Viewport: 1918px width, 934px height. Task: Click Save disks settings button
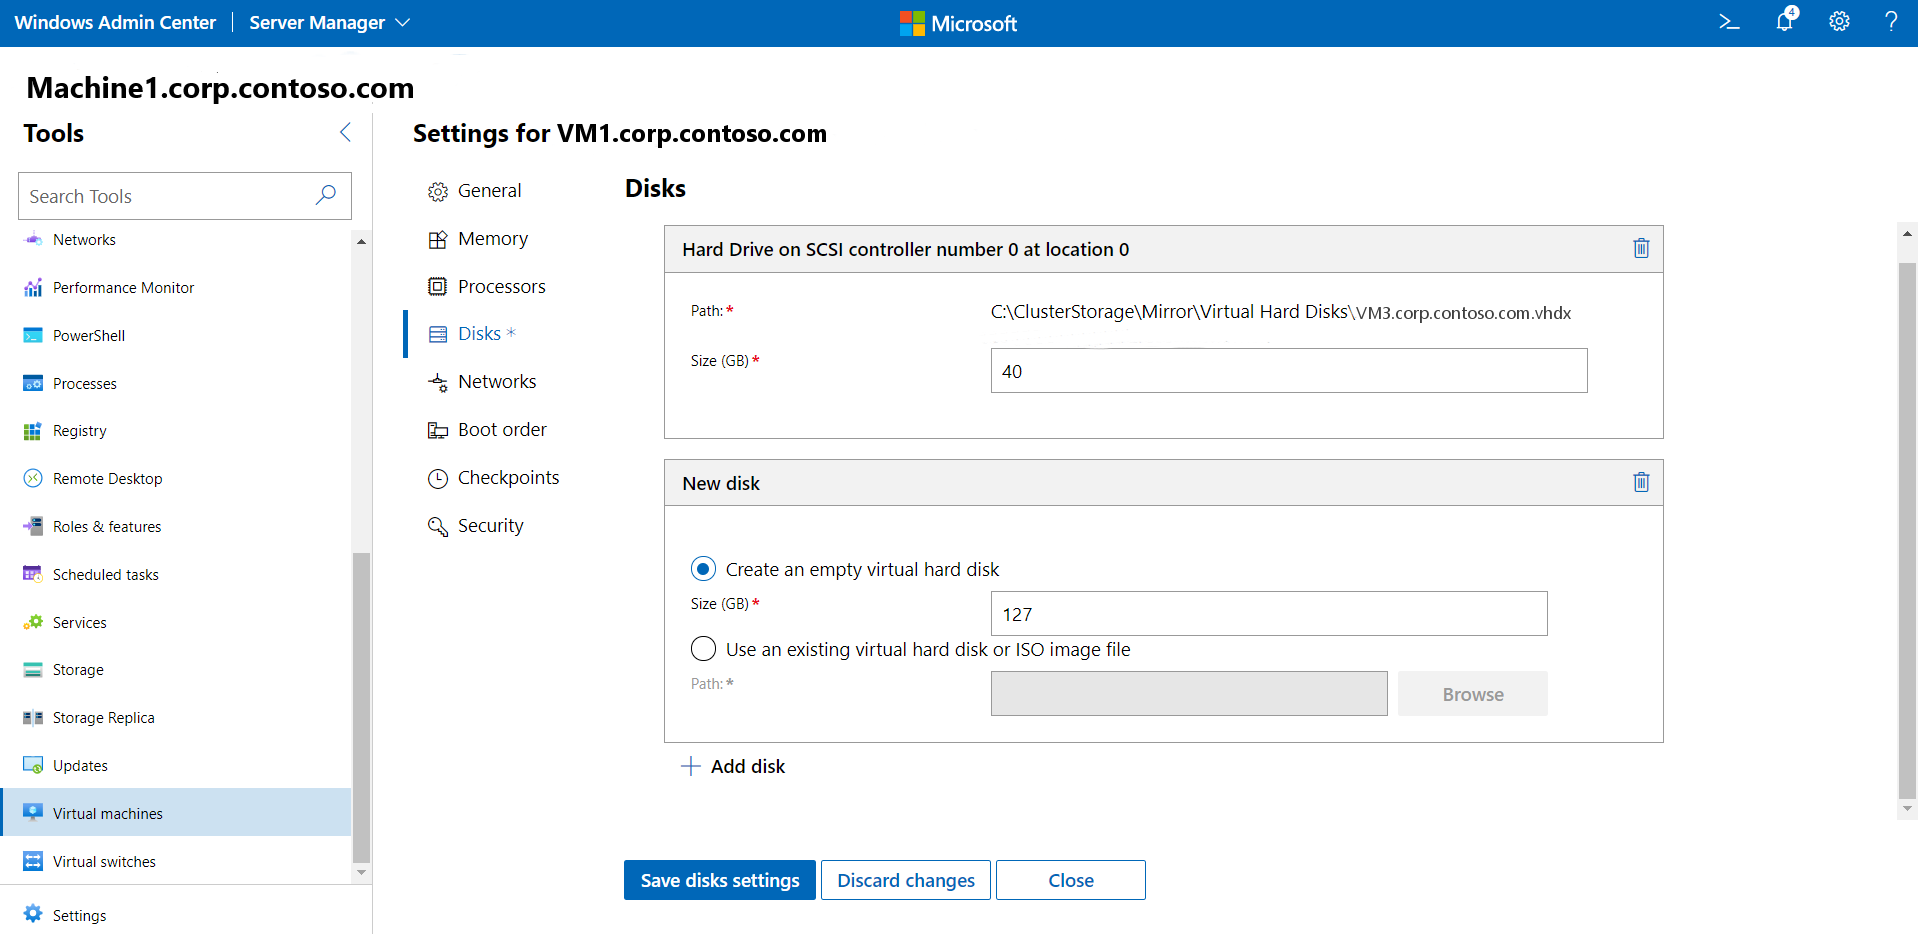coord(719,880)
